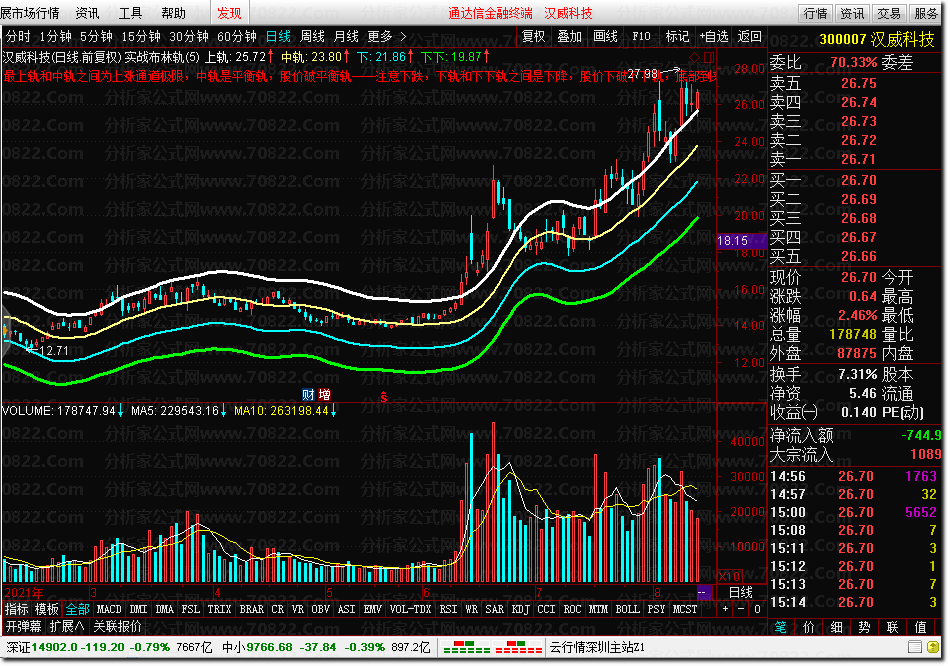
Task: Open the 发现 tab in the menu bar
Action: (x=229, y=13)
